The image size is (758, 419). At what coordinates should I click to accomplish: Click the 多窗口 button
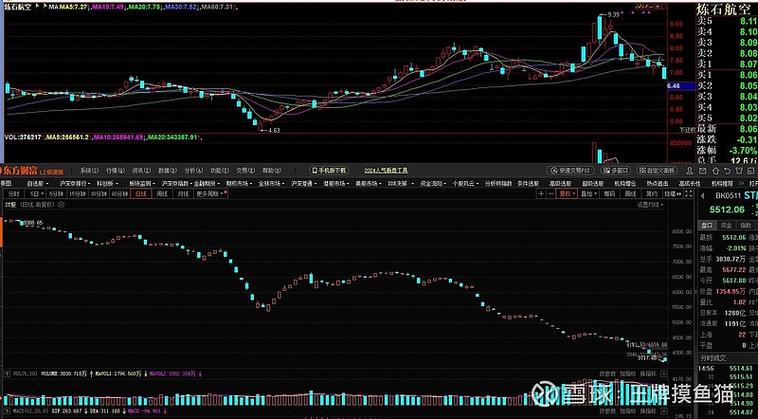point(615,171)
